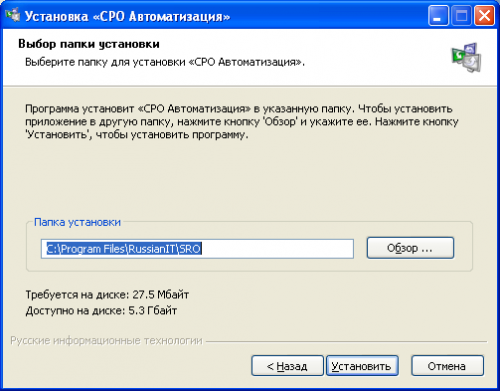Click the Обзор browse button
This screenshot has width=500, height=391.
pos(410,248)
